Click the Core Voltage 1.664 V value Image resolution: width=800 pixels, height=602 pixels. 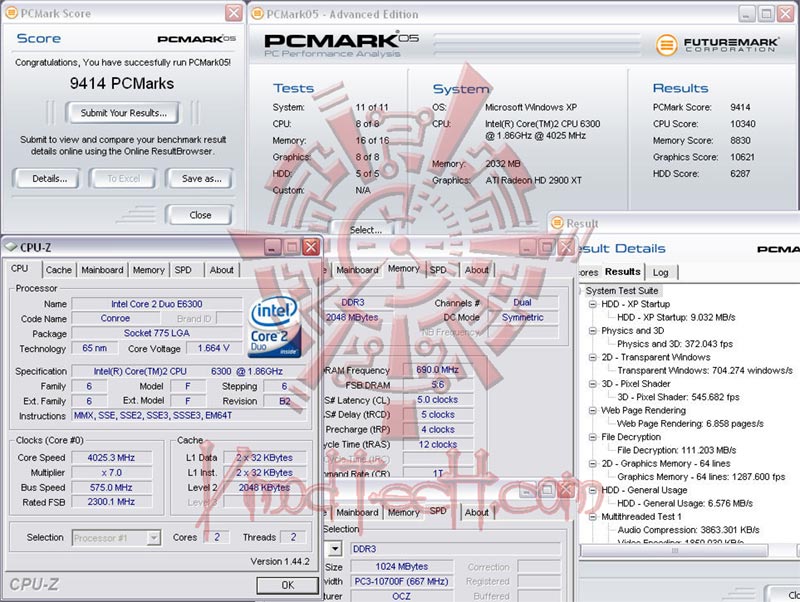[213, 348]
